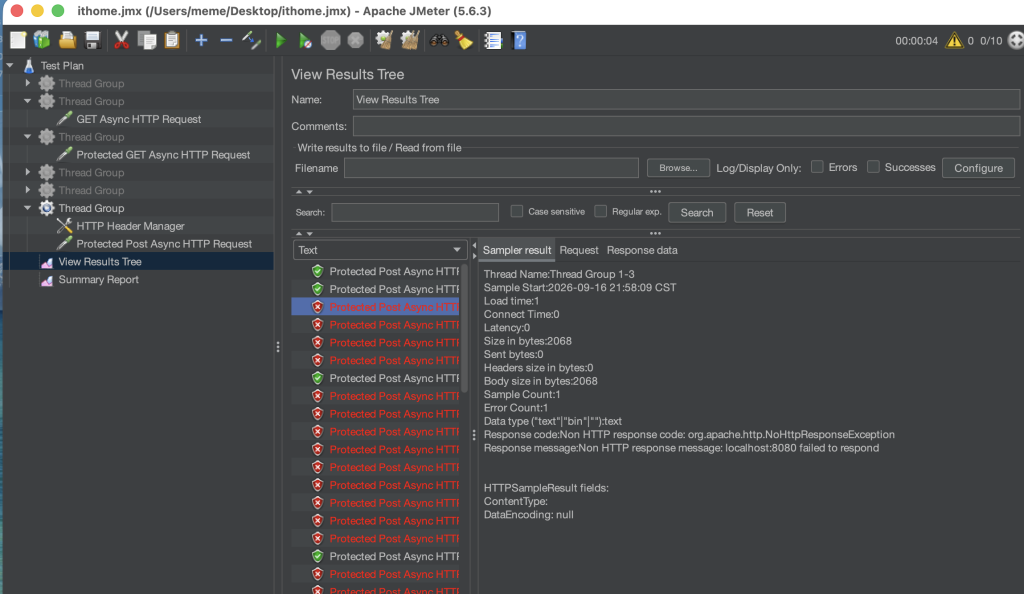Viewport: 1024px width, 594px height.
Task: Click the Search button
Action: coord(697,212)
